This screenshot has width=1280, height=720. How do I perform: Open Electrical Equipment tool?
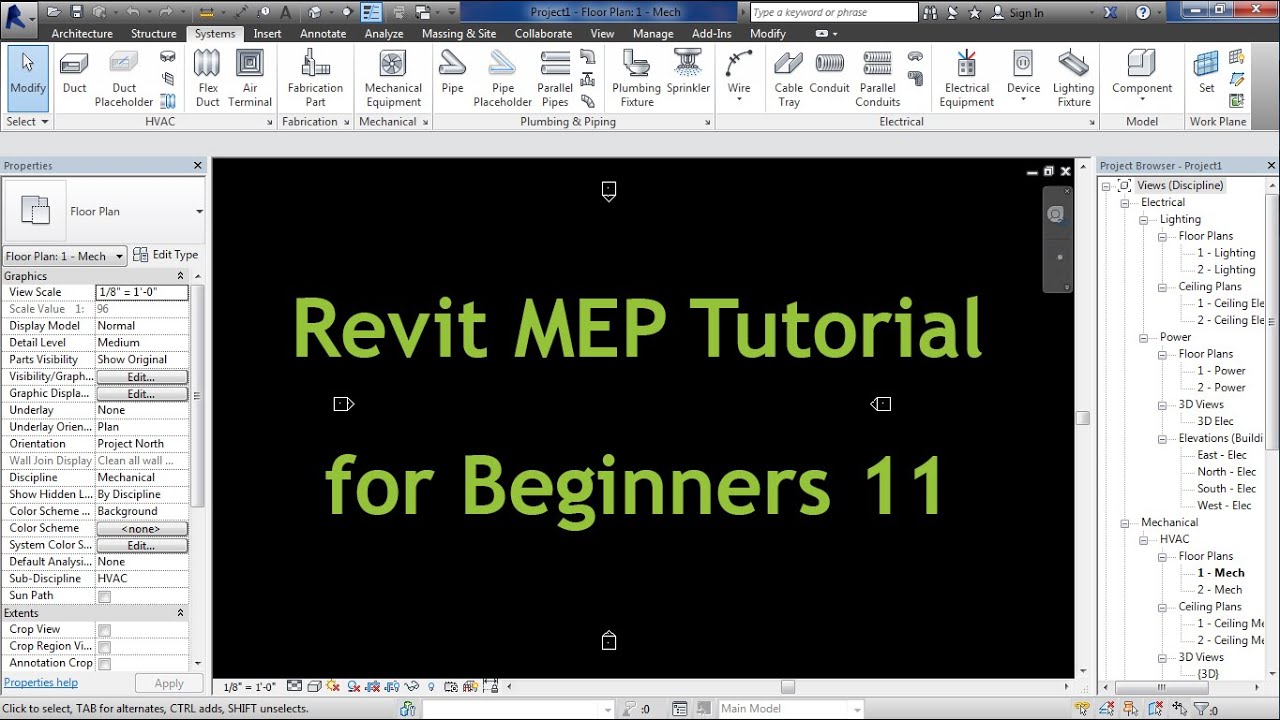967,78
